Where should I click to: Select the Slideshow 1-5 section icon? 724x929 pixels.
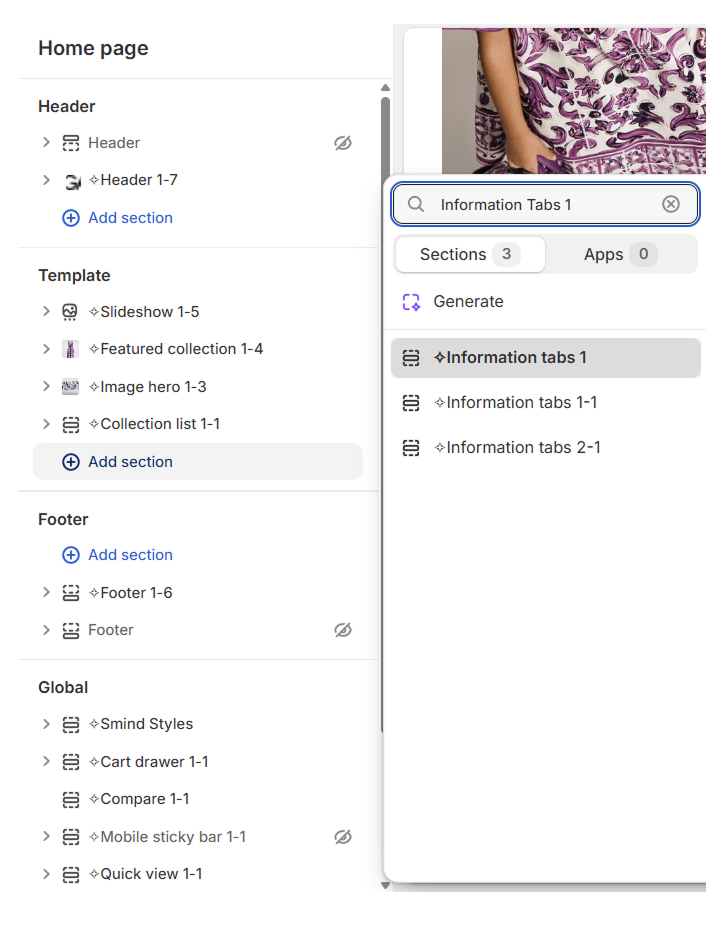click(70, 312)
